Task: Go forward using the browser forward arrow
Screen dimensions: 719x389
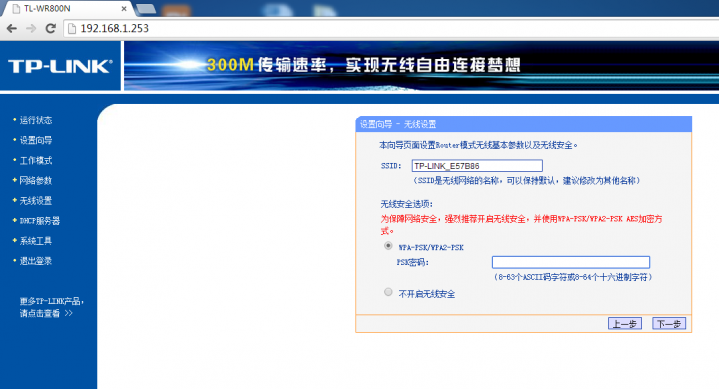Action: coord(31,28)
